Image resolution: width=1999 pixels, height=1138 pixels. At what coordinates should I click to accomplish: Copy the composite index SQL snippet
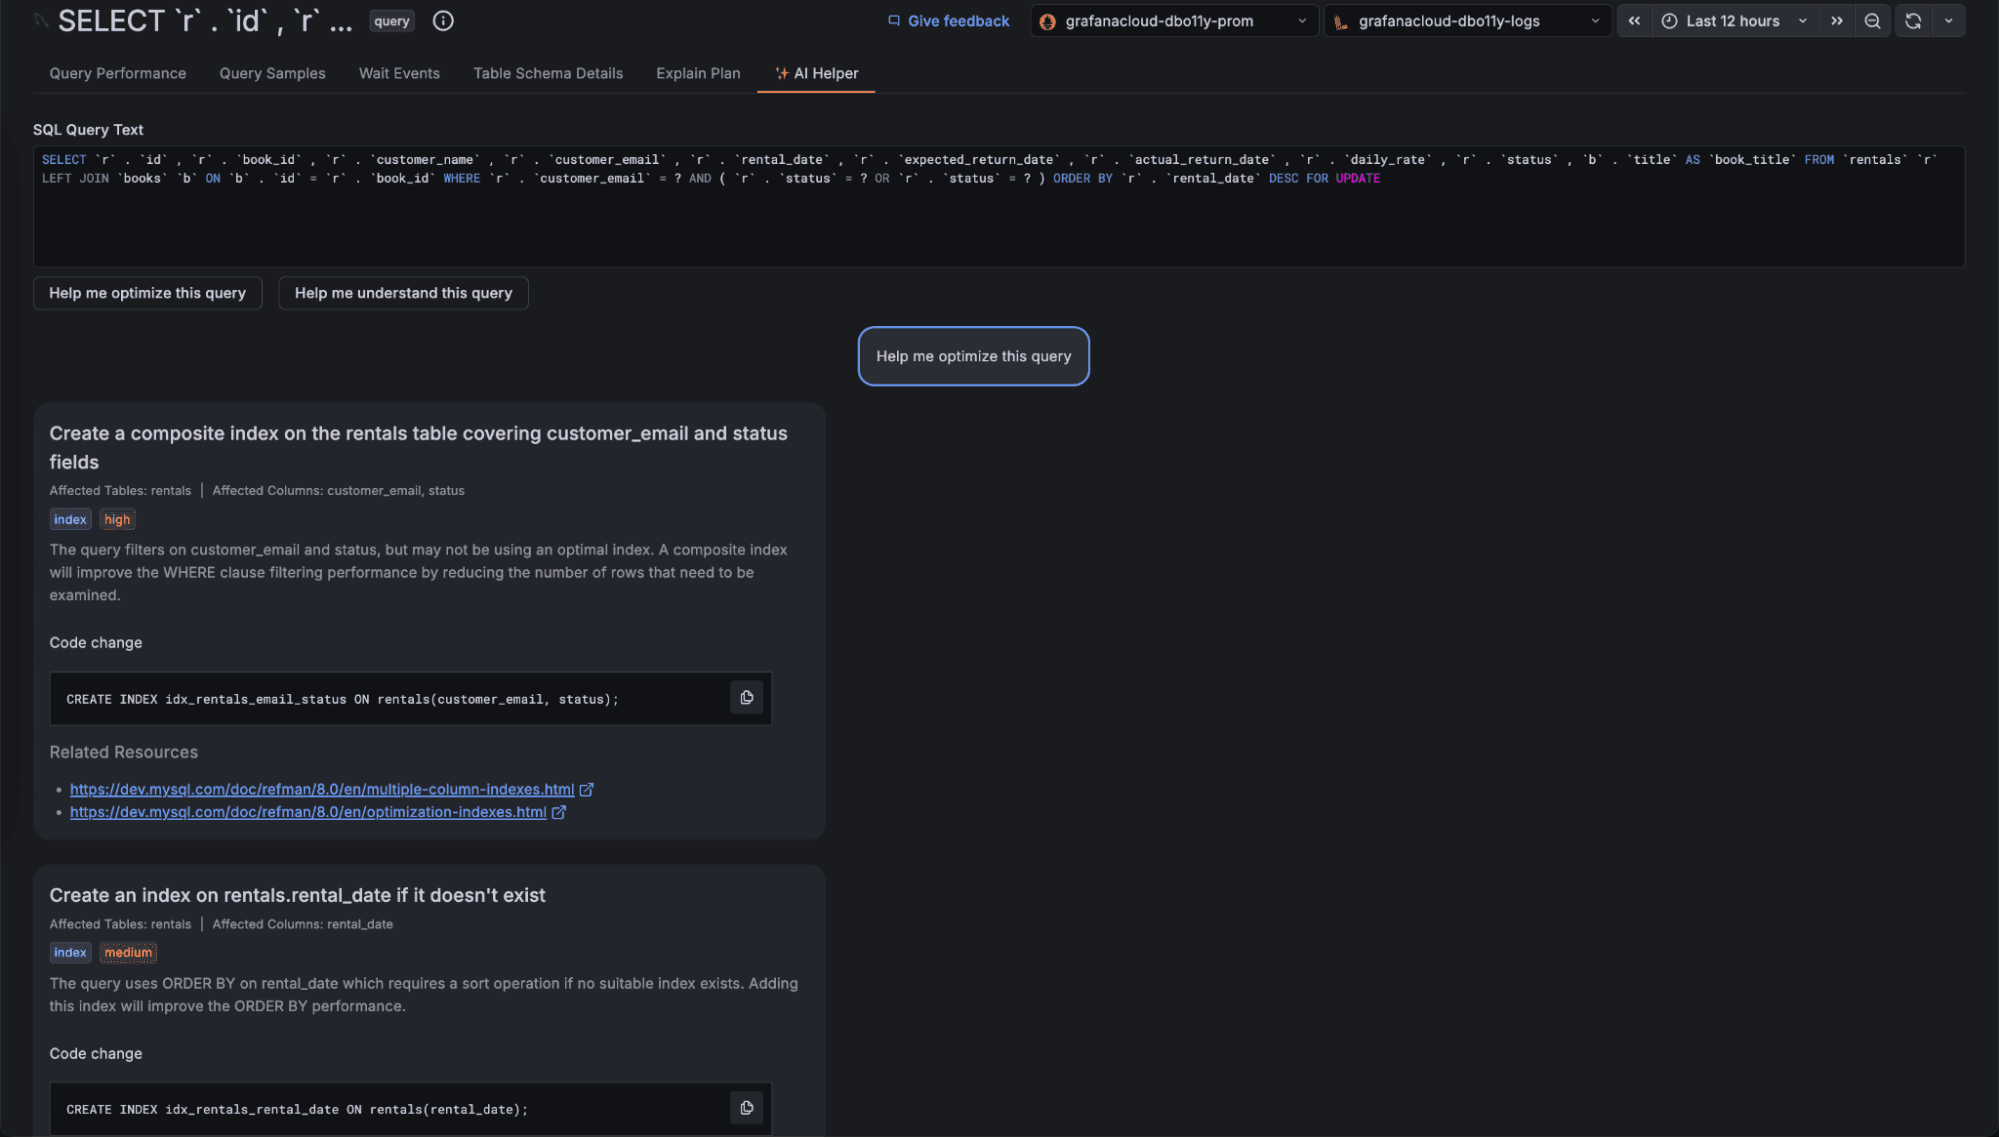[746, 697]
